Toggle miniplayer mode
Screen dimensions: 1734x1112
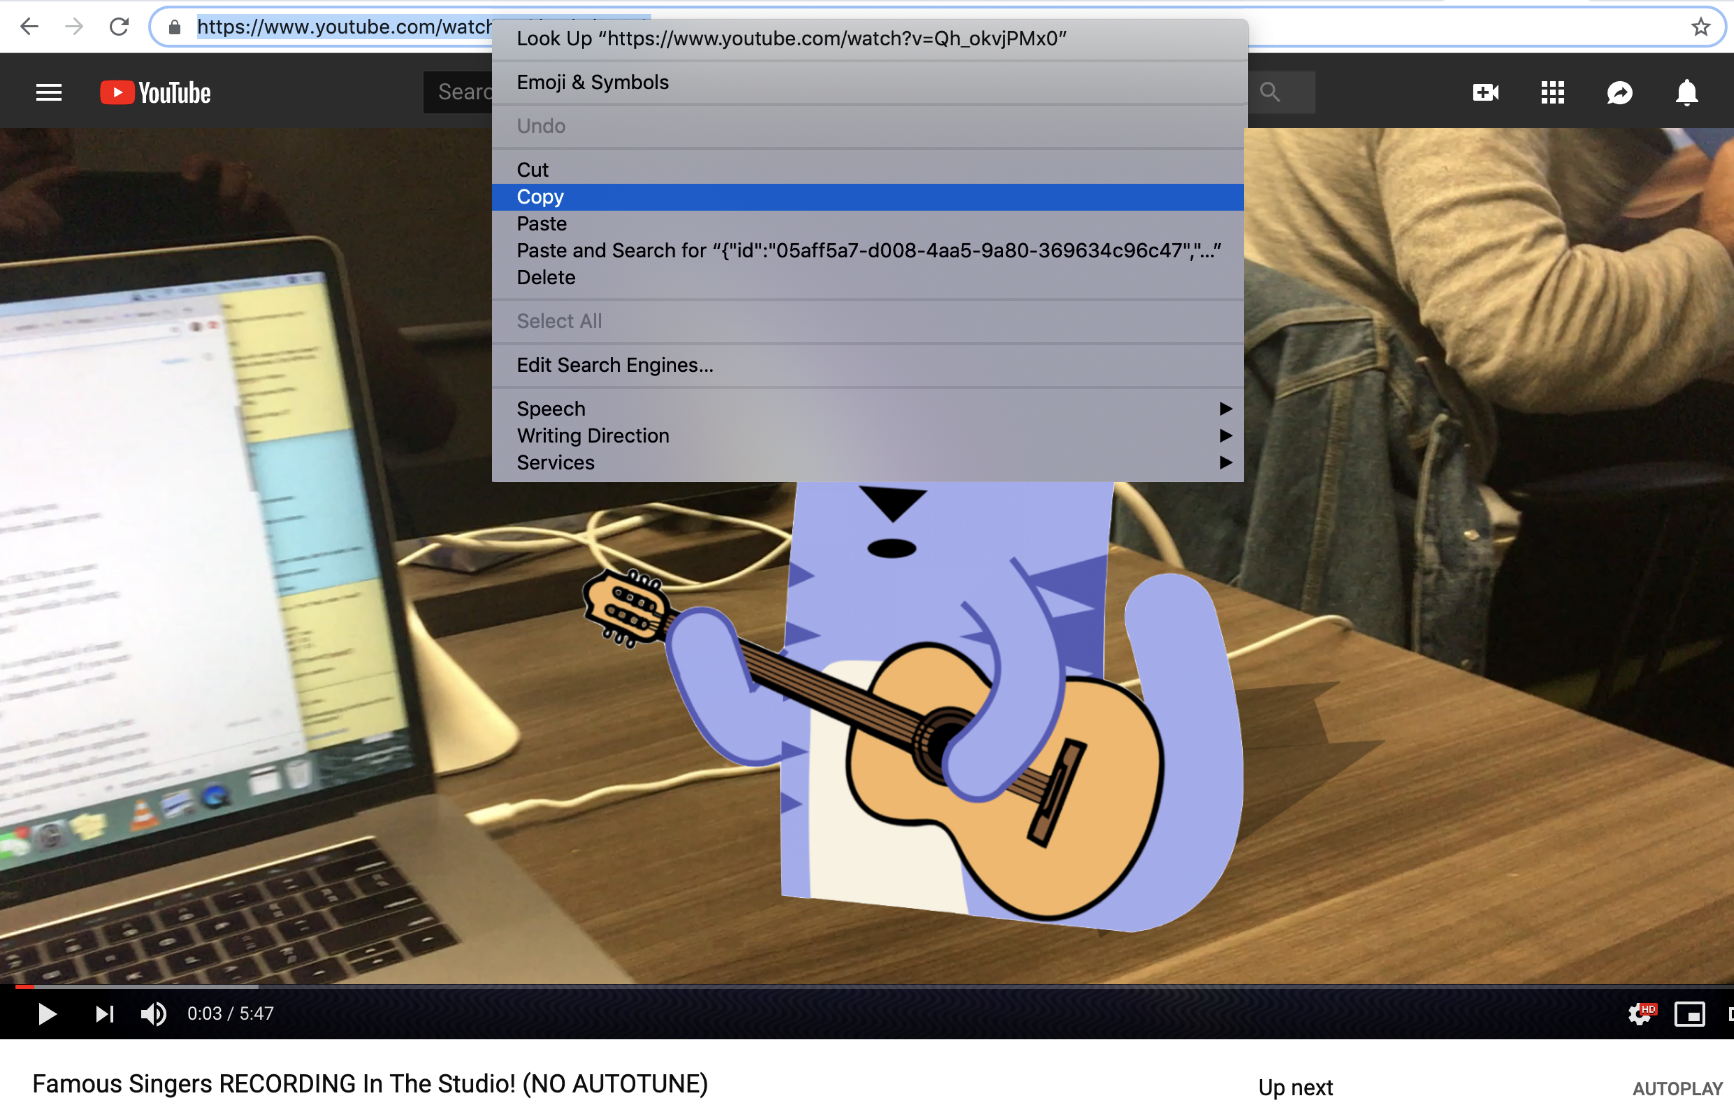(x=1689, y=1014)
